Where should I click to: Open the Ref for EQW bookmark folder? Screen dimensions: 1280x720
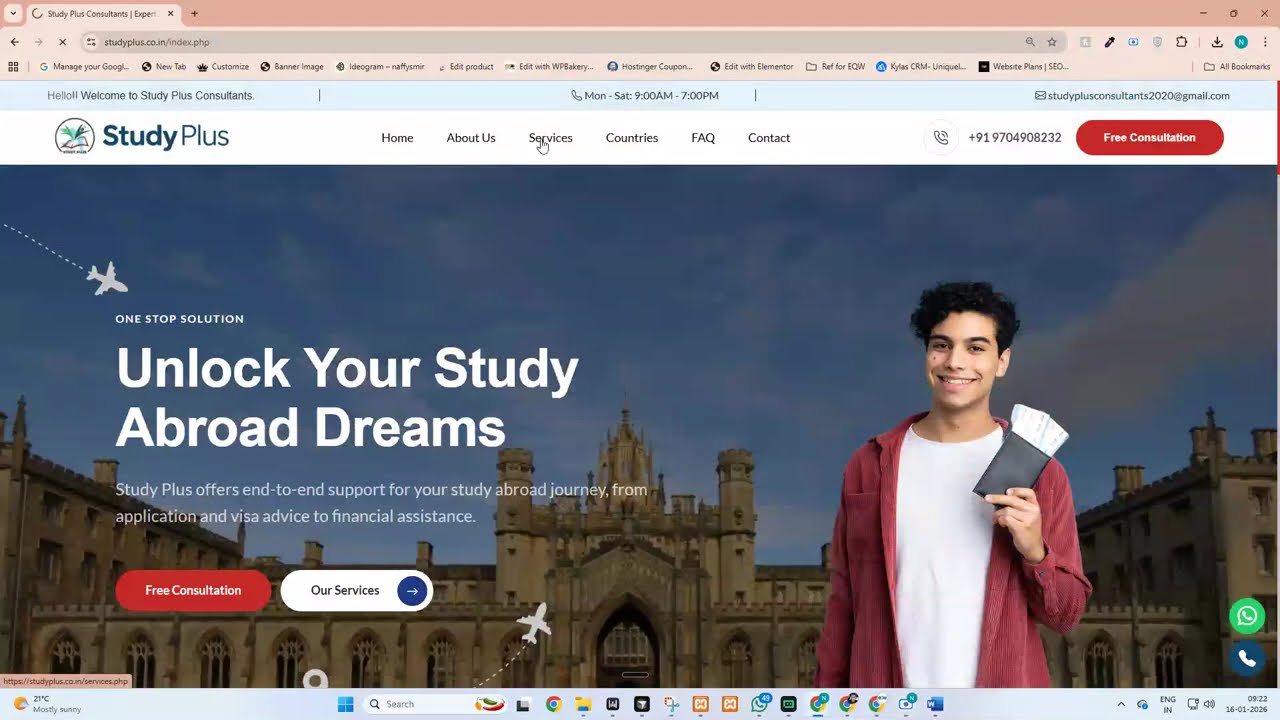(x=836, y=67)
